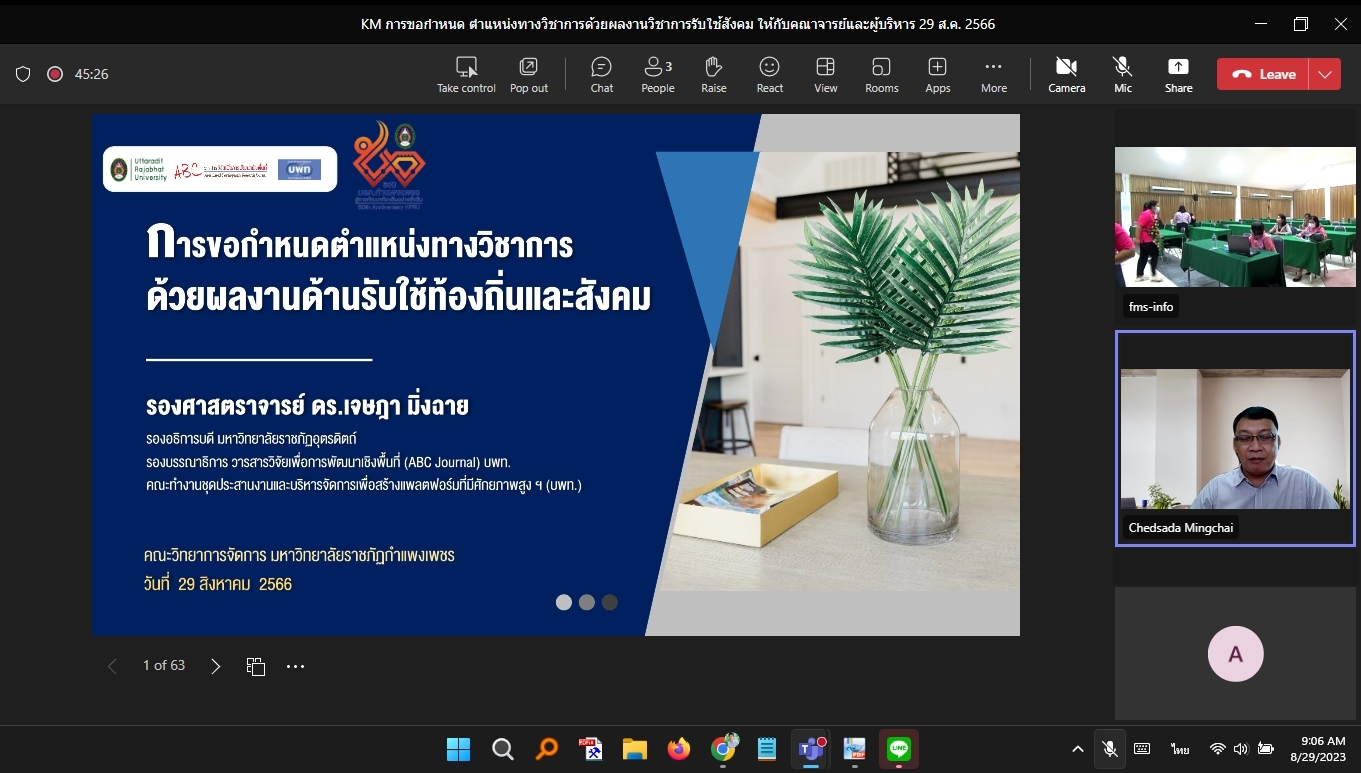Click Take control of the presentation
Viewport: 1361px width, 773px height.
(466, 74)
